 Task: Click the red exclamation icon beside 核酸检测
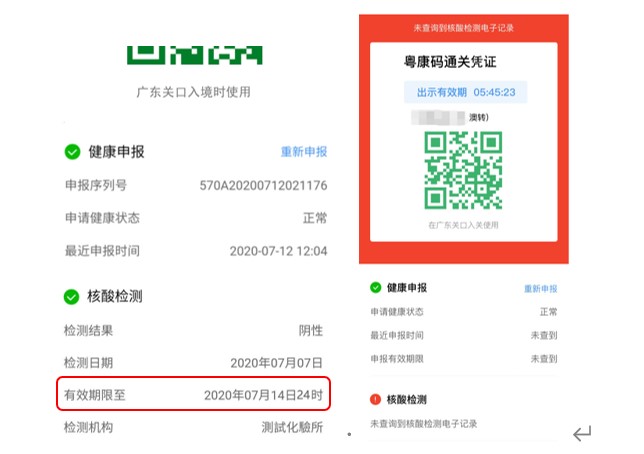pyautogui.click(x=375, y=399)
